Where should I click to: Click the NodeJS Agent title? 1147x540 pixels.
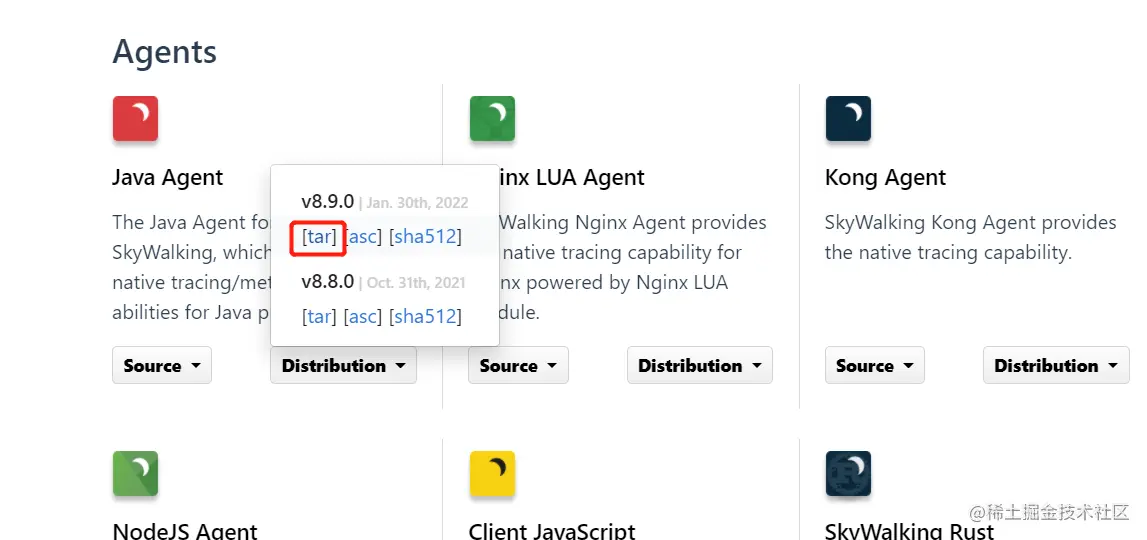coord(185,531)
